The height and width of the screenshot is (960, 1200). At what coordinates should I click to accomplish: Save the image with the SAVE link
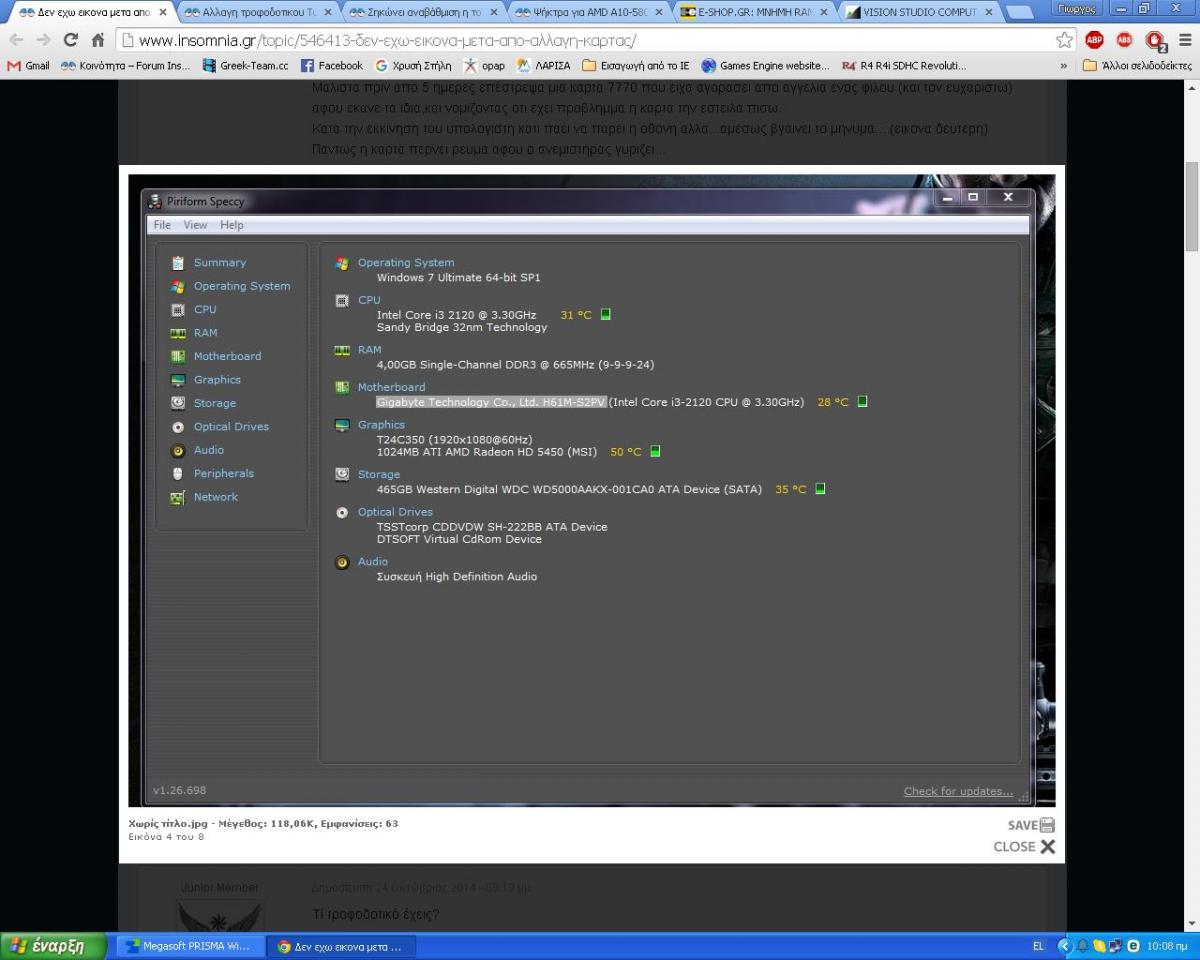1031,825
